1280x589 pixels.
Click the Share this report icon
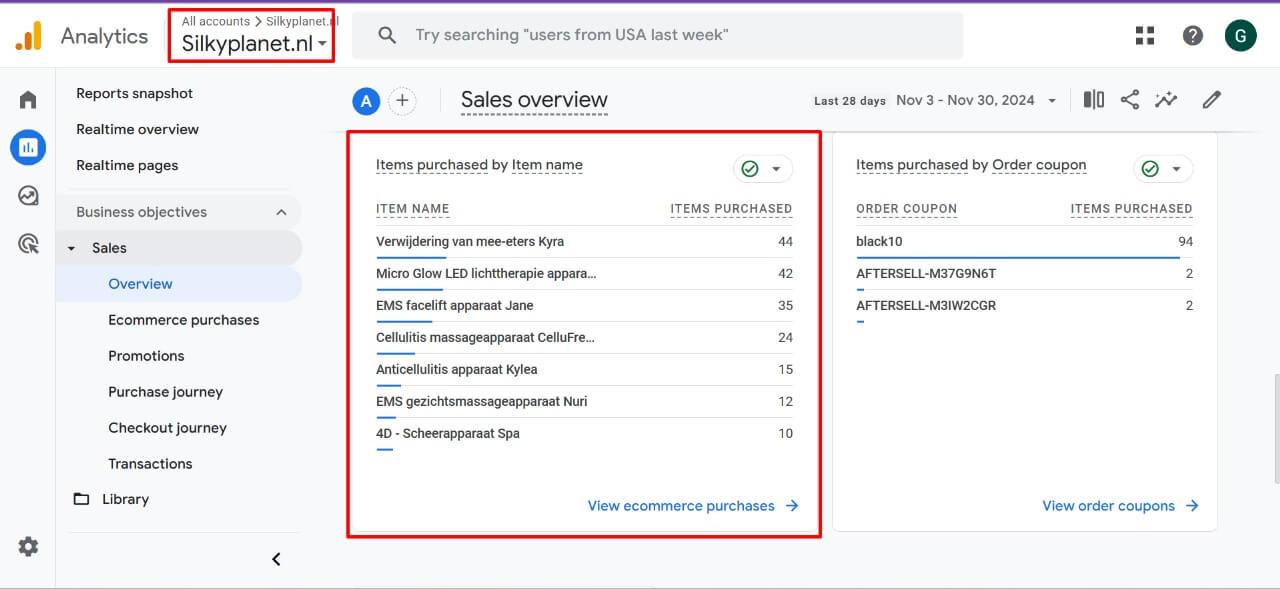[1129, 100]
